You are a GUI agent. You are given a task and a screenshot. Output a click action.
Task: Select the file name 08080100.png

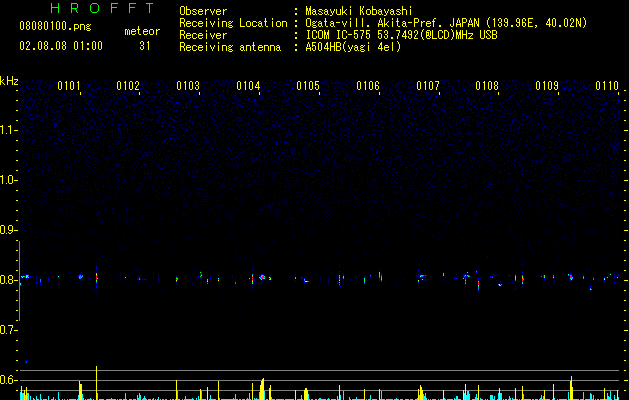coord(55,27)
